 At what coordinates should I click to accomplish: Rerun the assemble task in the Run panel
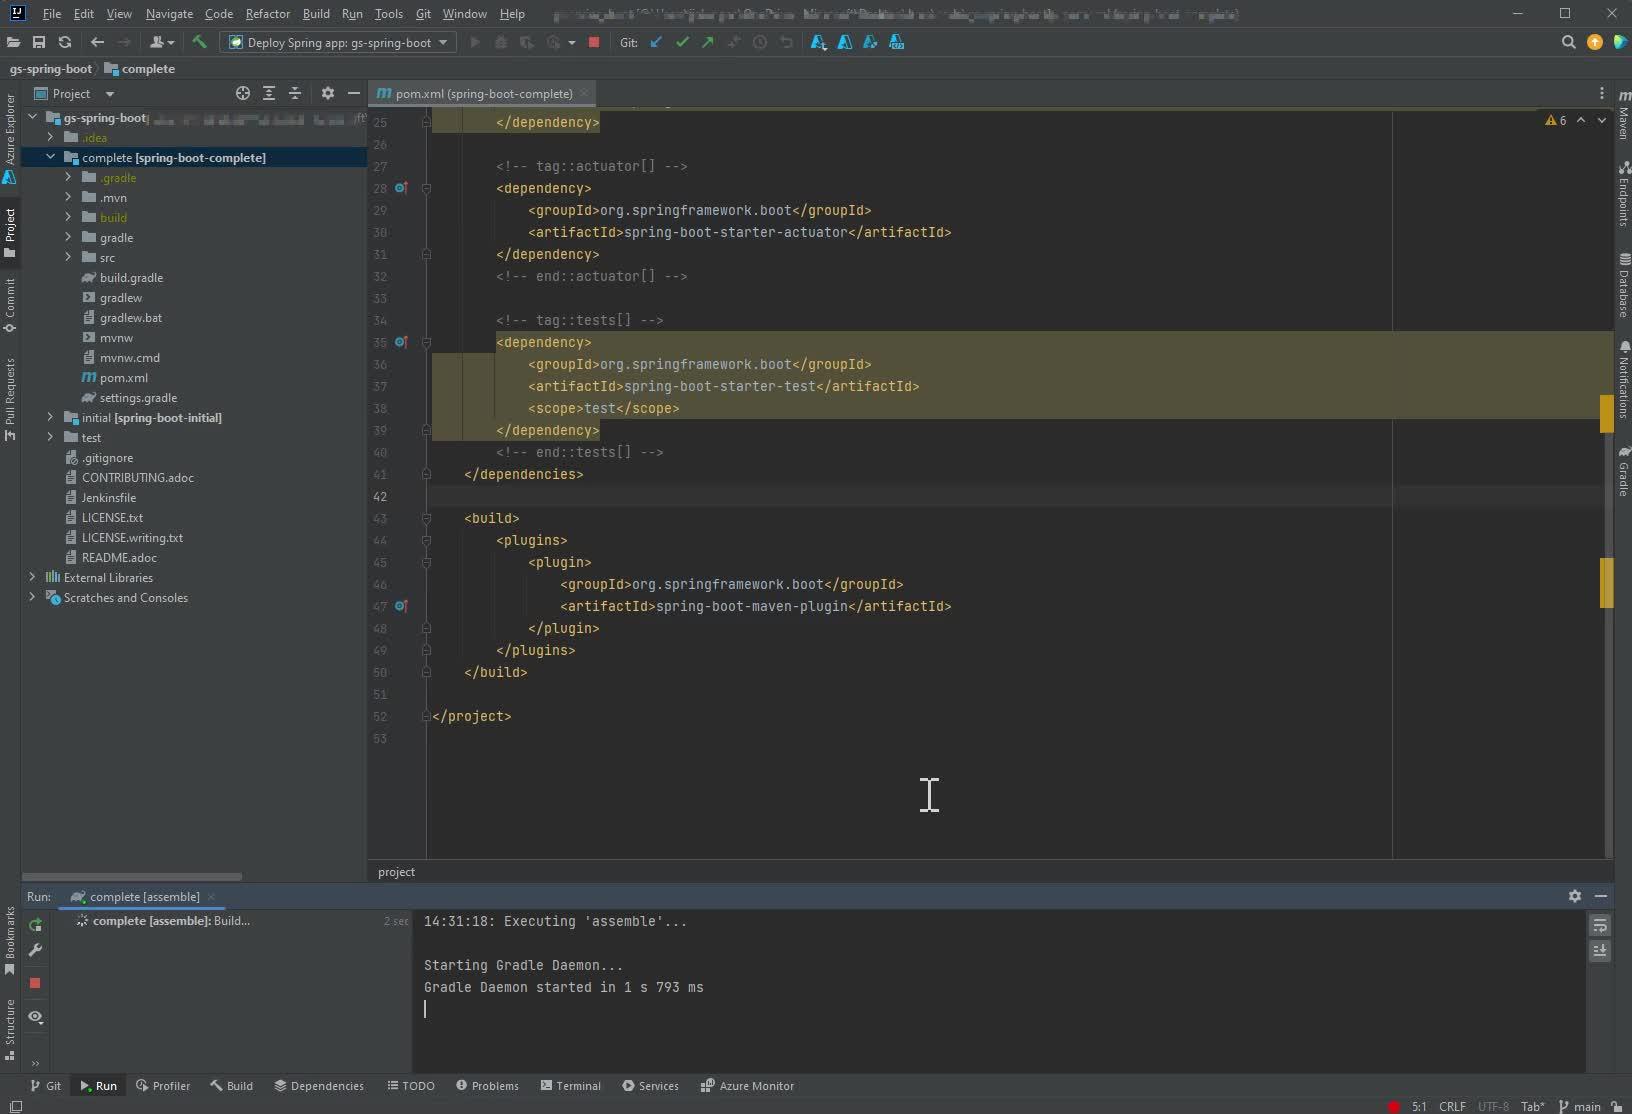35,925
